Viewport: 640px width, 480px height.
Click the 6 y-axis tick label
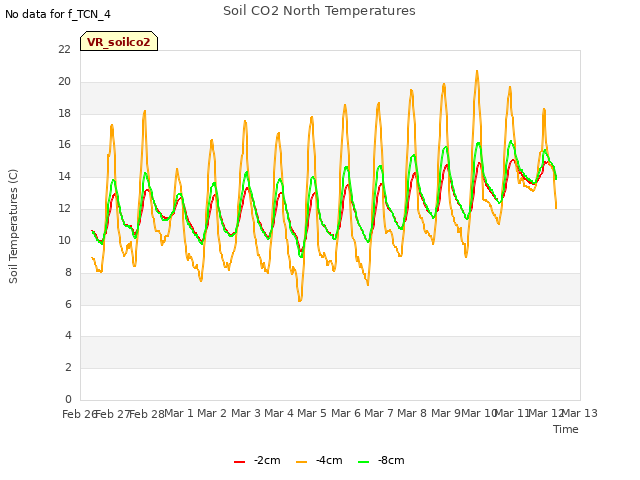68,304
